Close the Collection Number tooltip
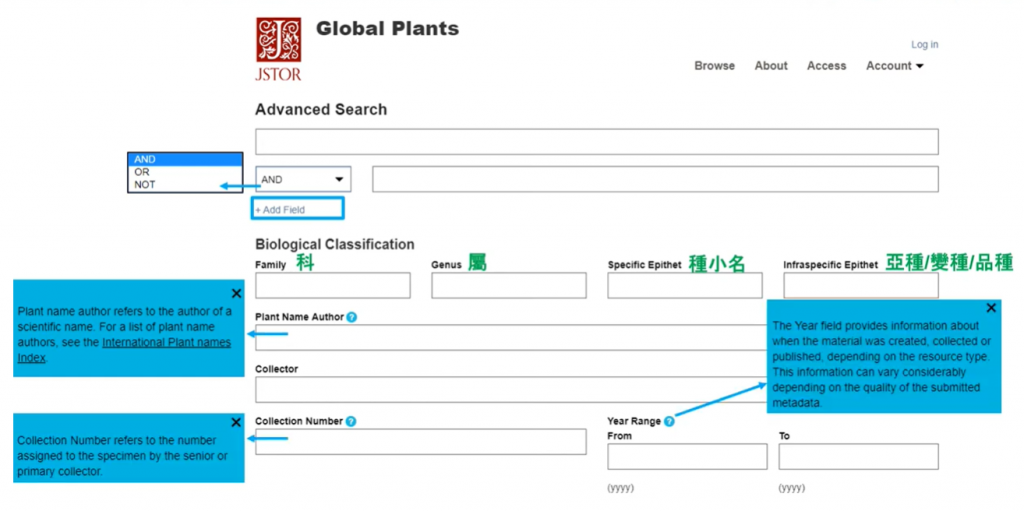 click(x=236, y=423)
